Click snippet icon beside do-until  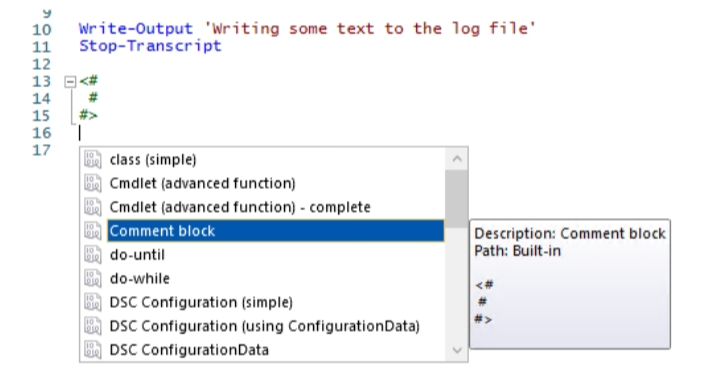(93, 254)
